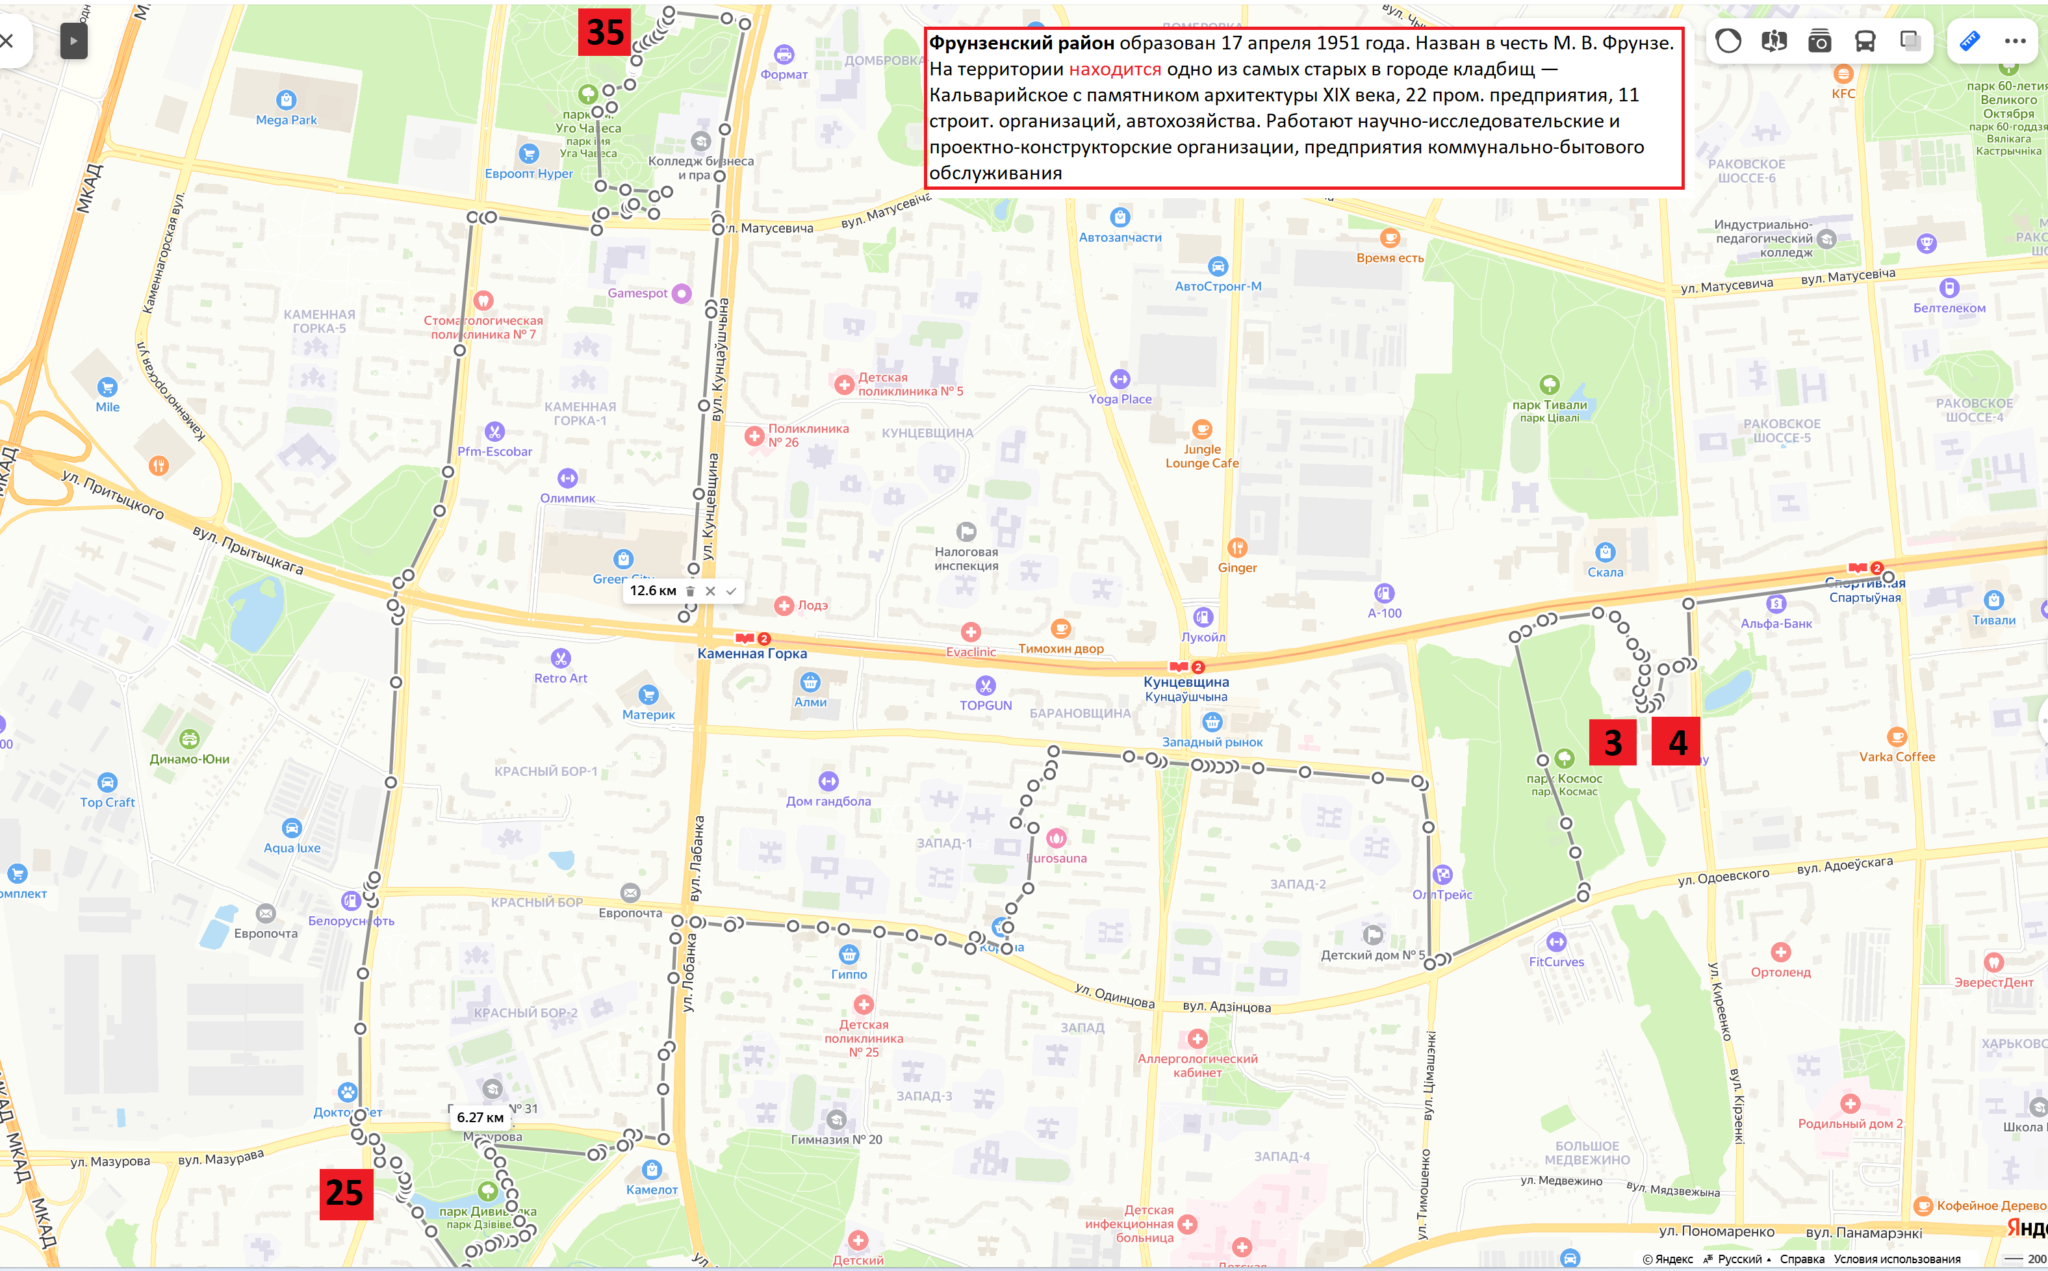The width and height of the screenshot is (2048, 1271).
Task: Select the парк Тивали park marker
Action: click(x=1549, y=385)
